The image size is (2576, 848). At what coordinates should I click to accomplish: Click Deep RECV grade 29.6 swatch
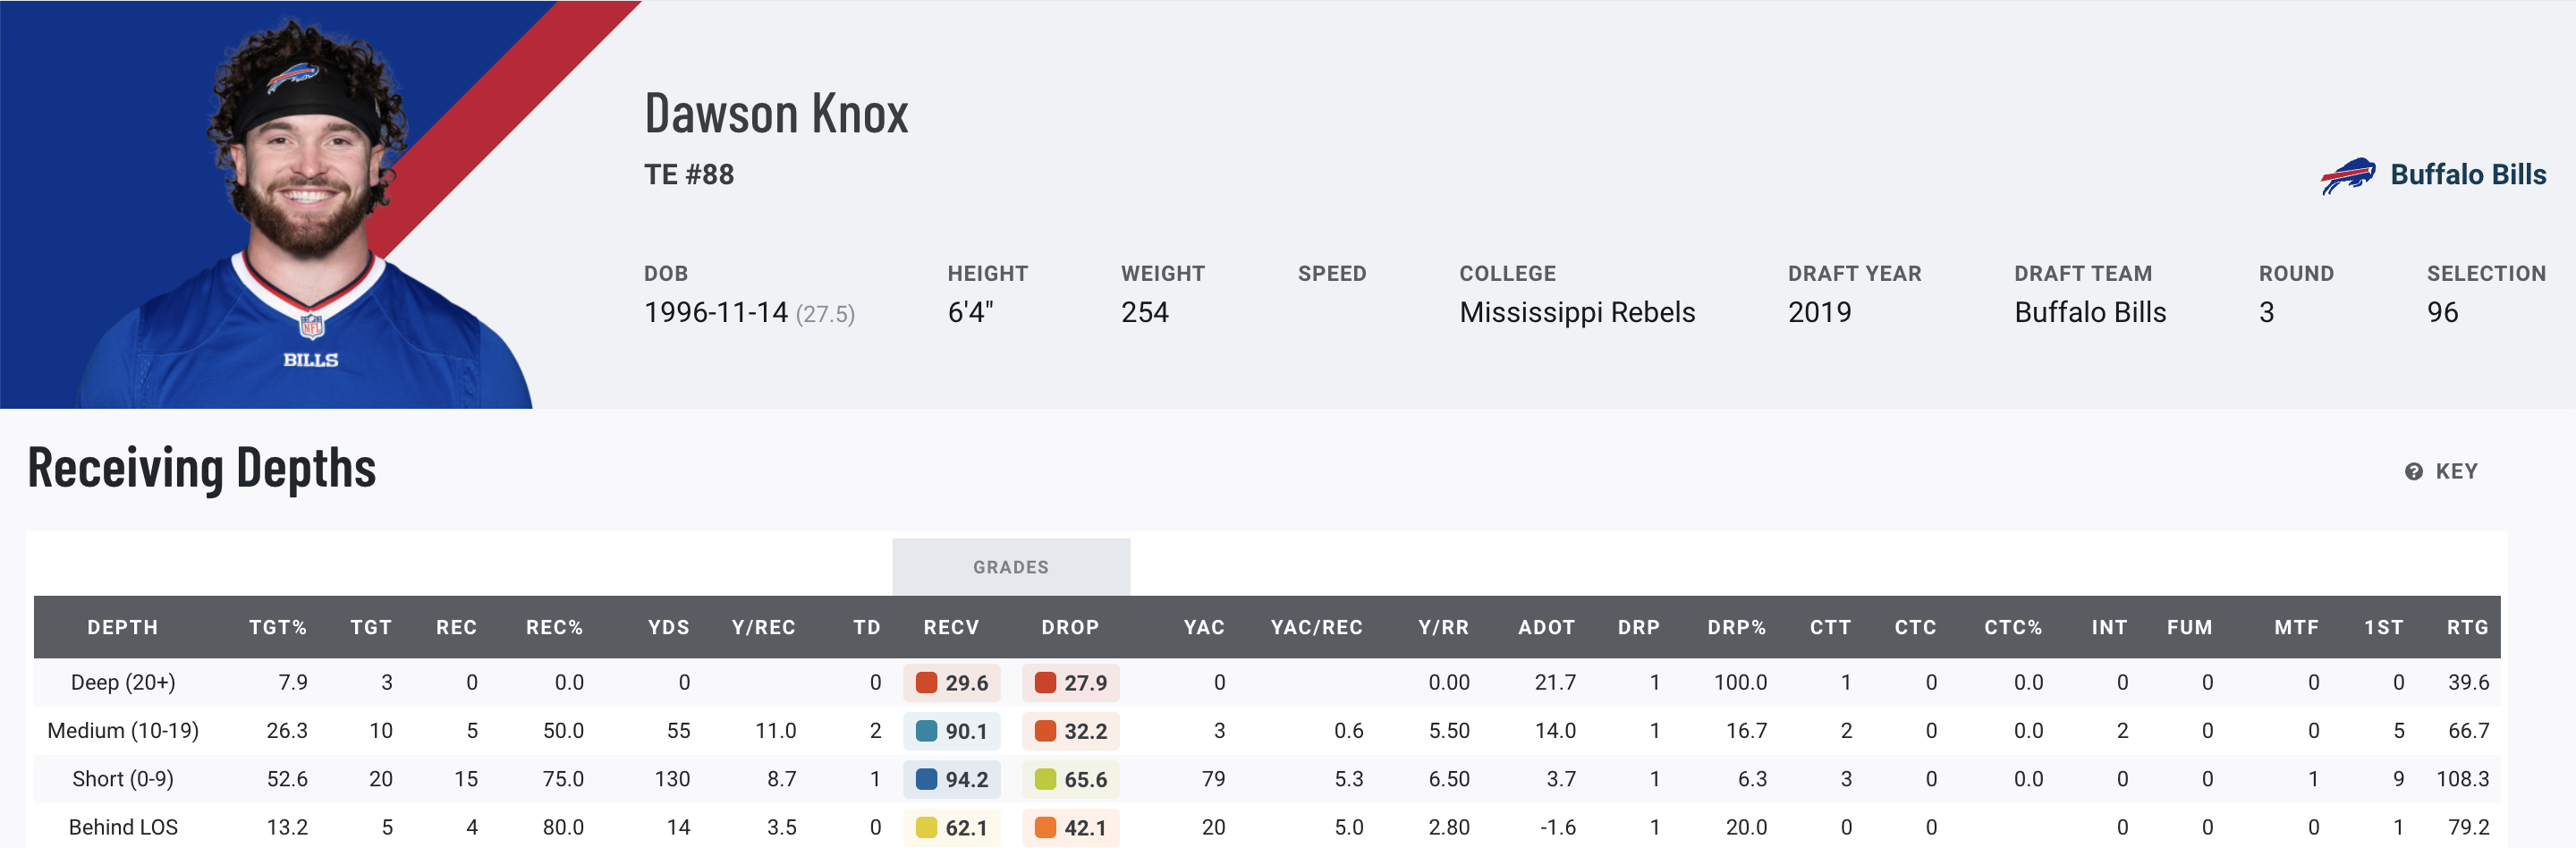(926, 683)
